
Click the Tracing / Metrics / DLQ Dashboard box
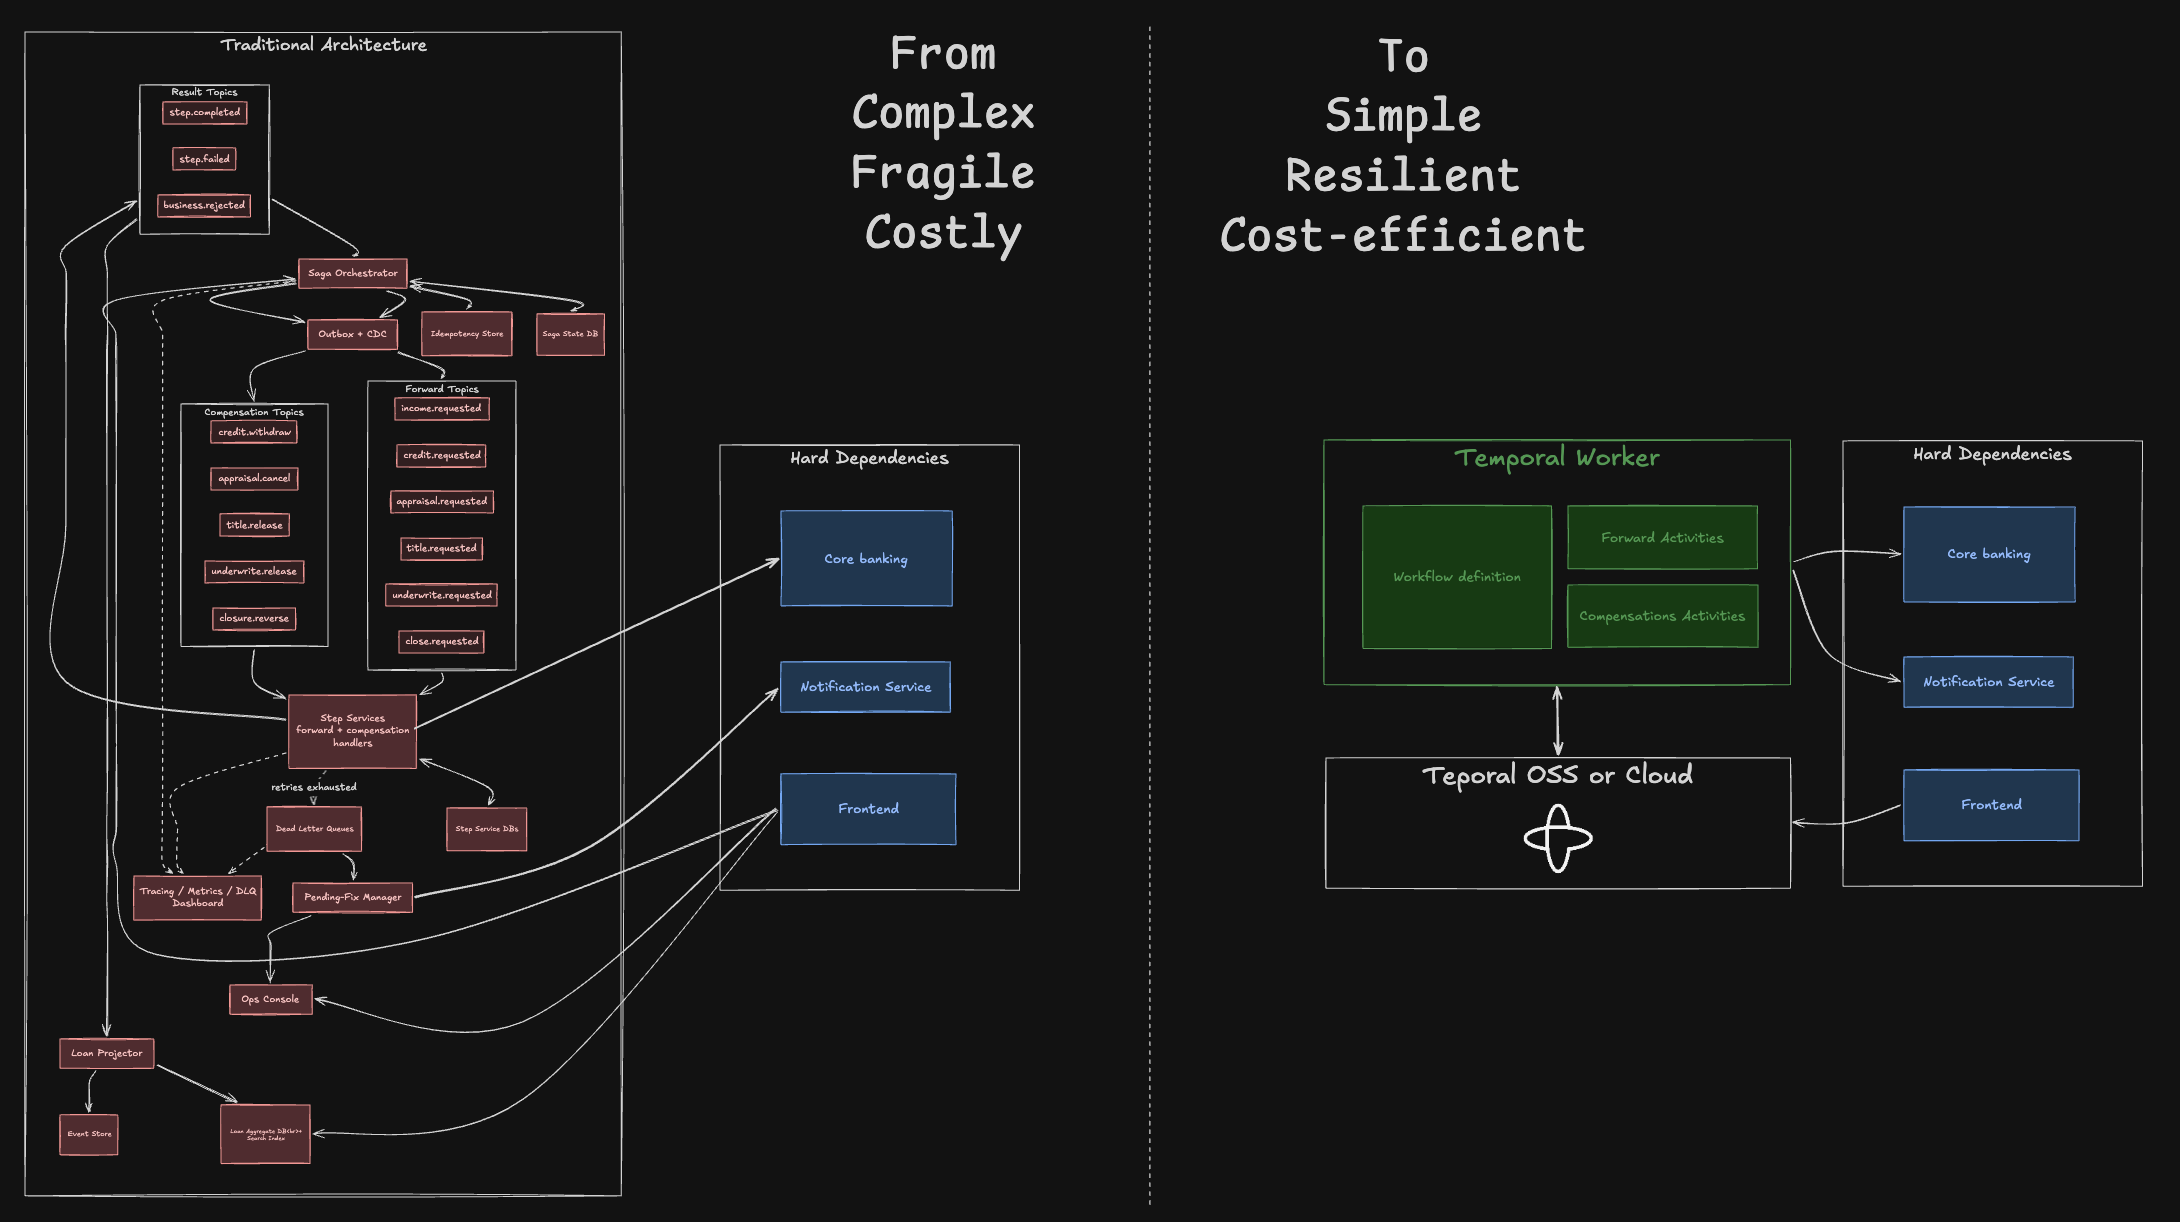[197, 897]
